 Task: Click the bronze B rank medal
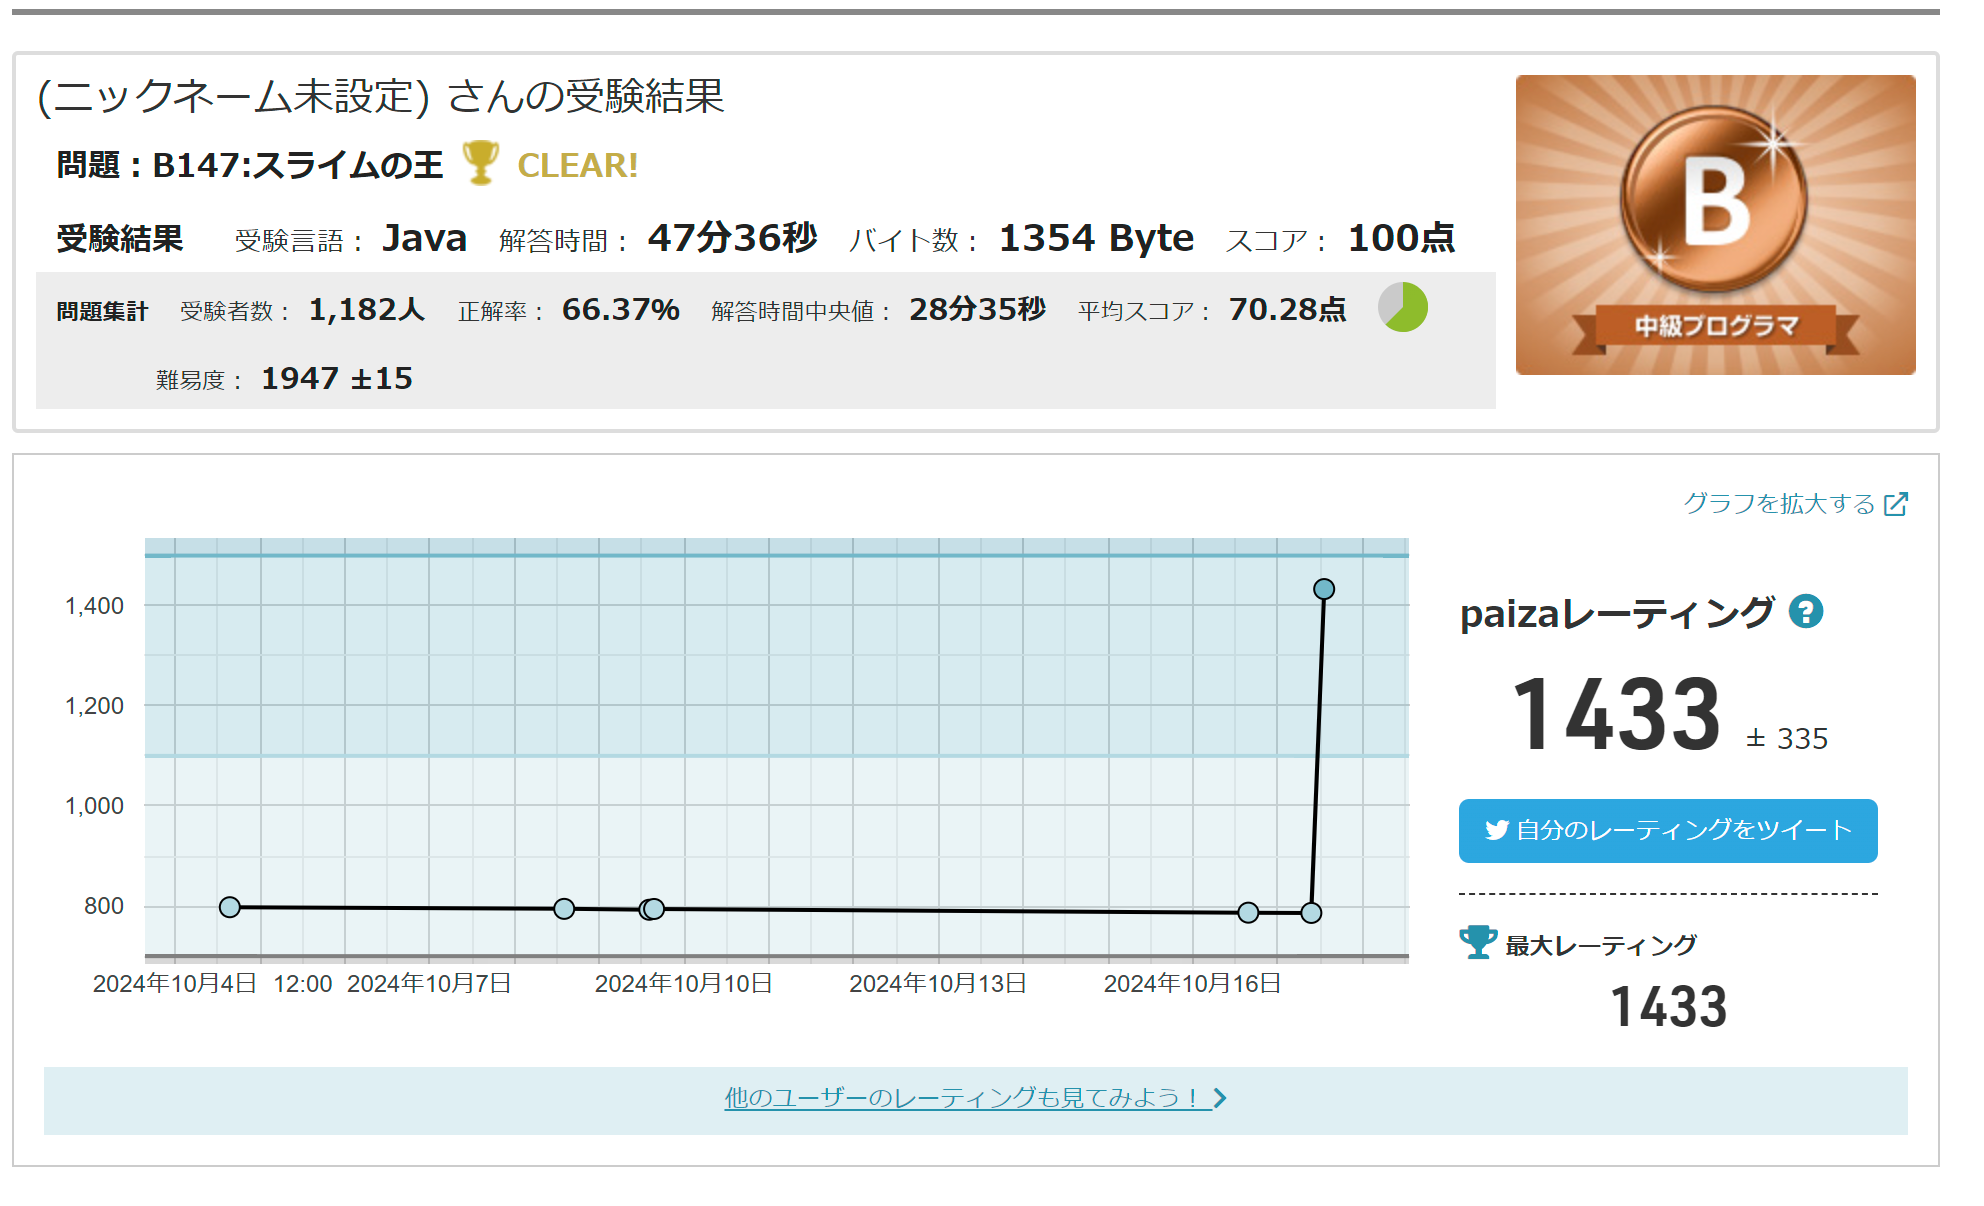(1715, 200)
